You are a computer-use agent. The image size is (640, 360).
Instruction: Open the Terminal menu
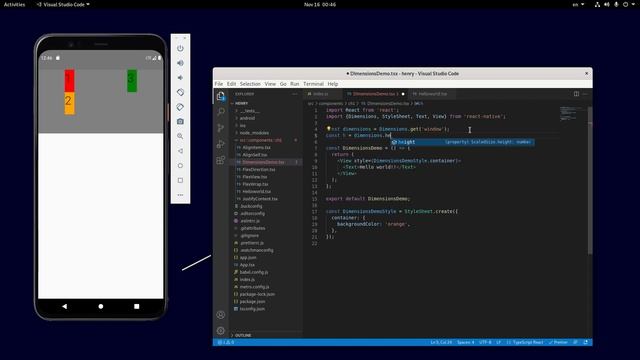[313, 84]
